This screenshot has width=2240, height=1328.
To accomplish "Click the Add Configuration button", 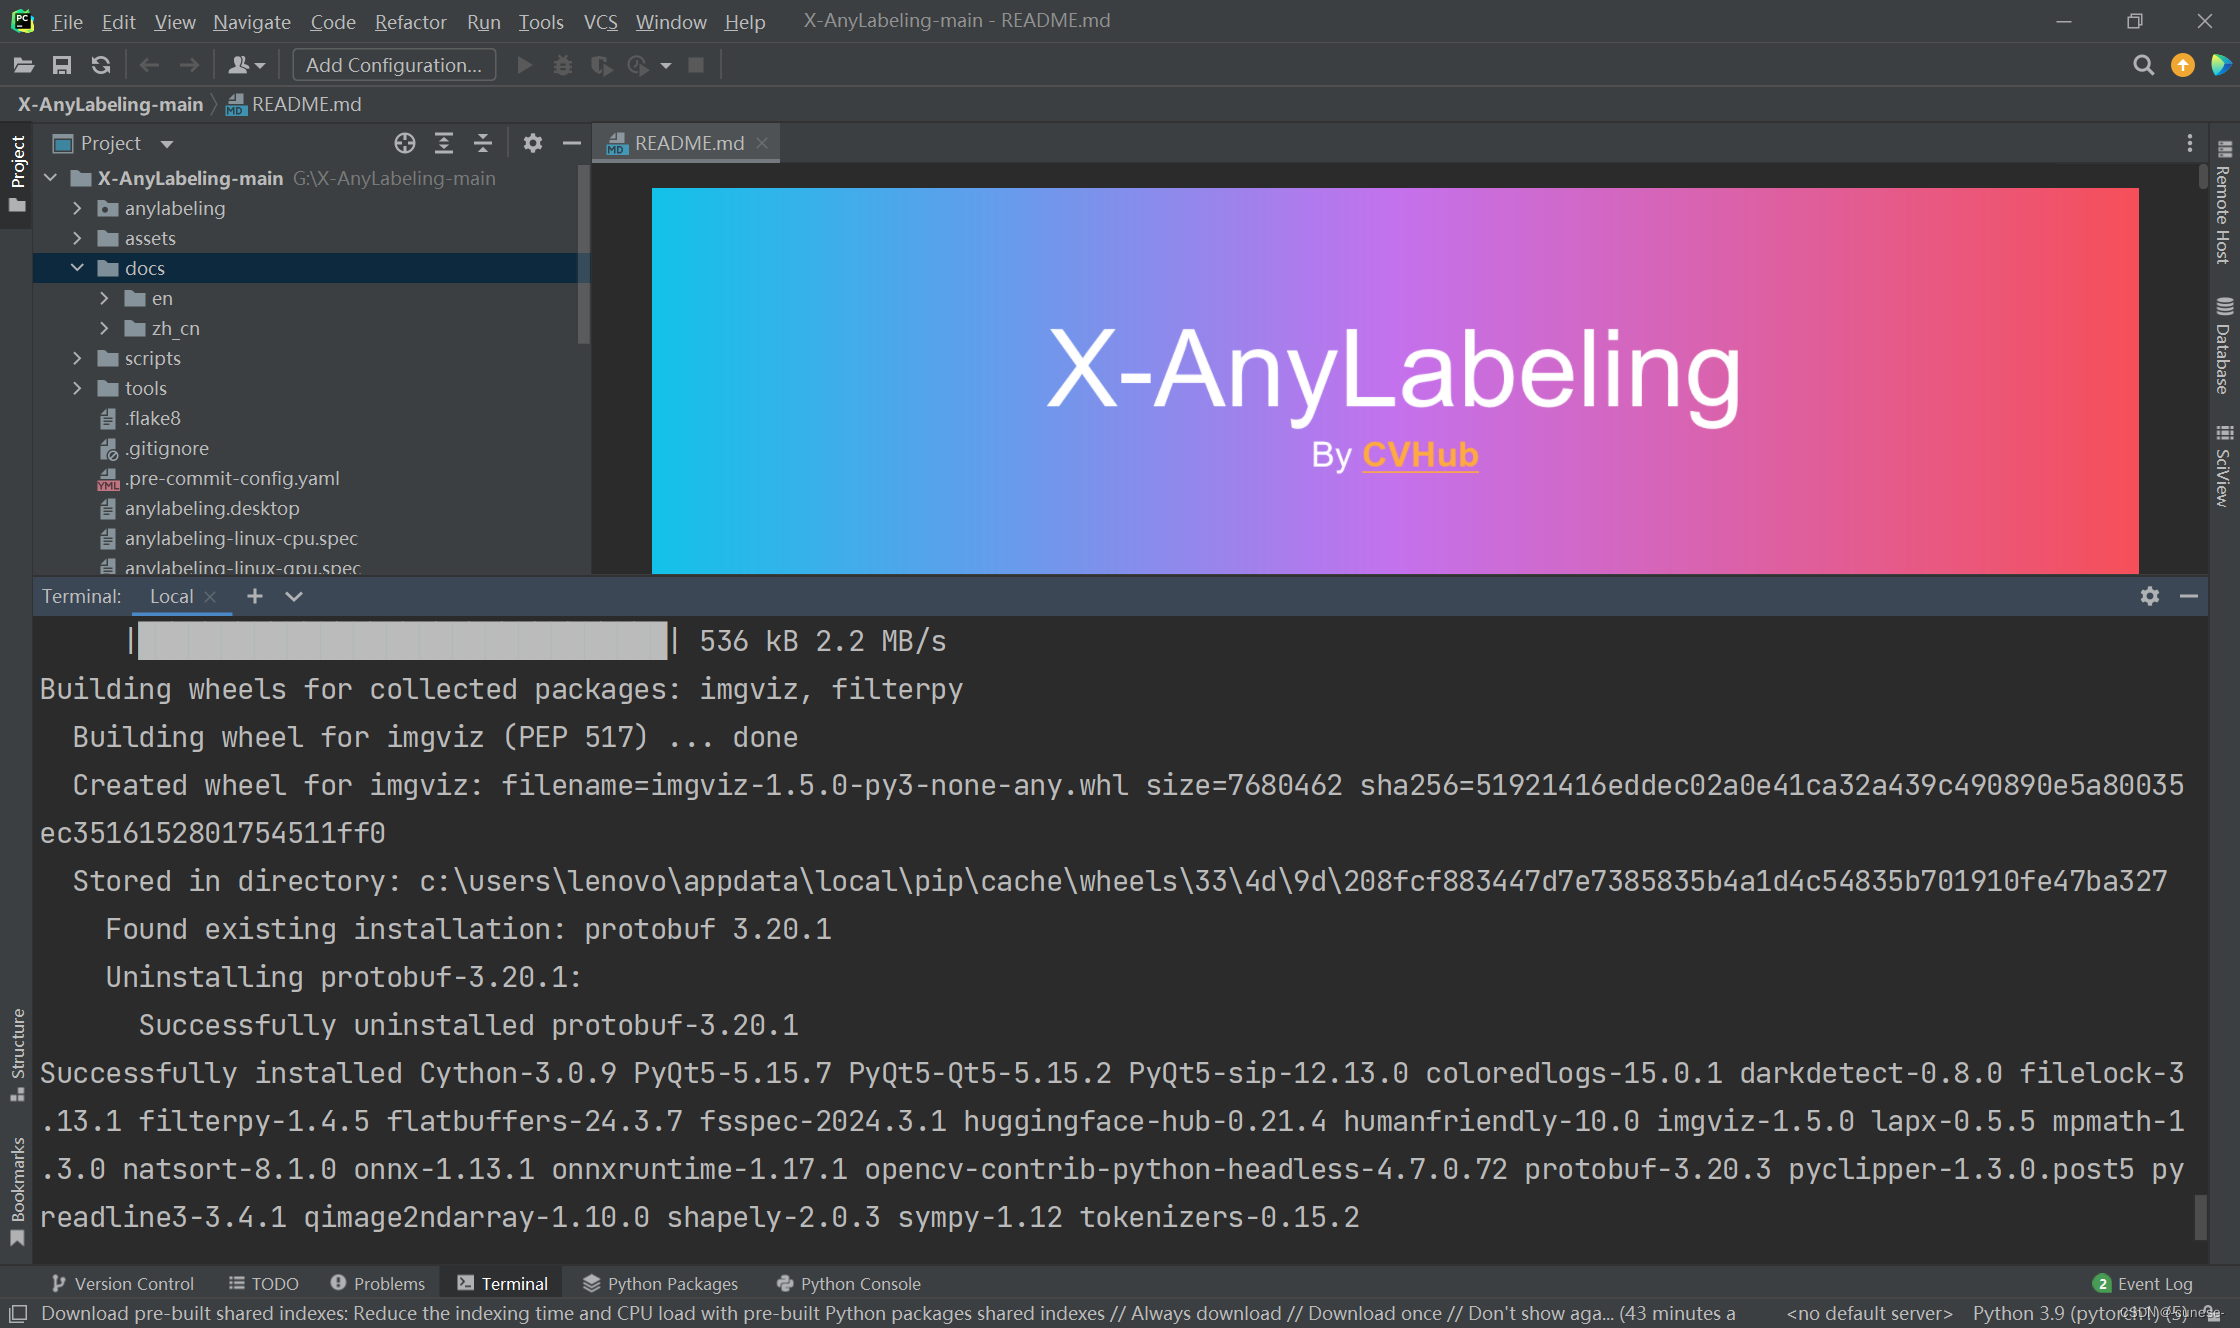I will pos(393,64).
